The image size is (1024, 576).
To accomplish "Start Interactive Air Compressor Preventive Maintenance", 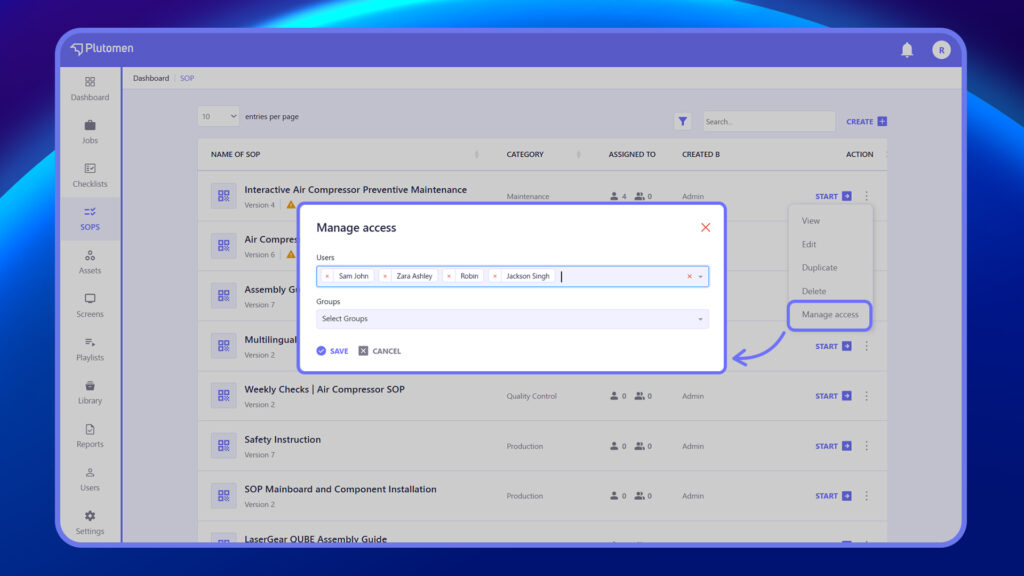I will point(833,196).
